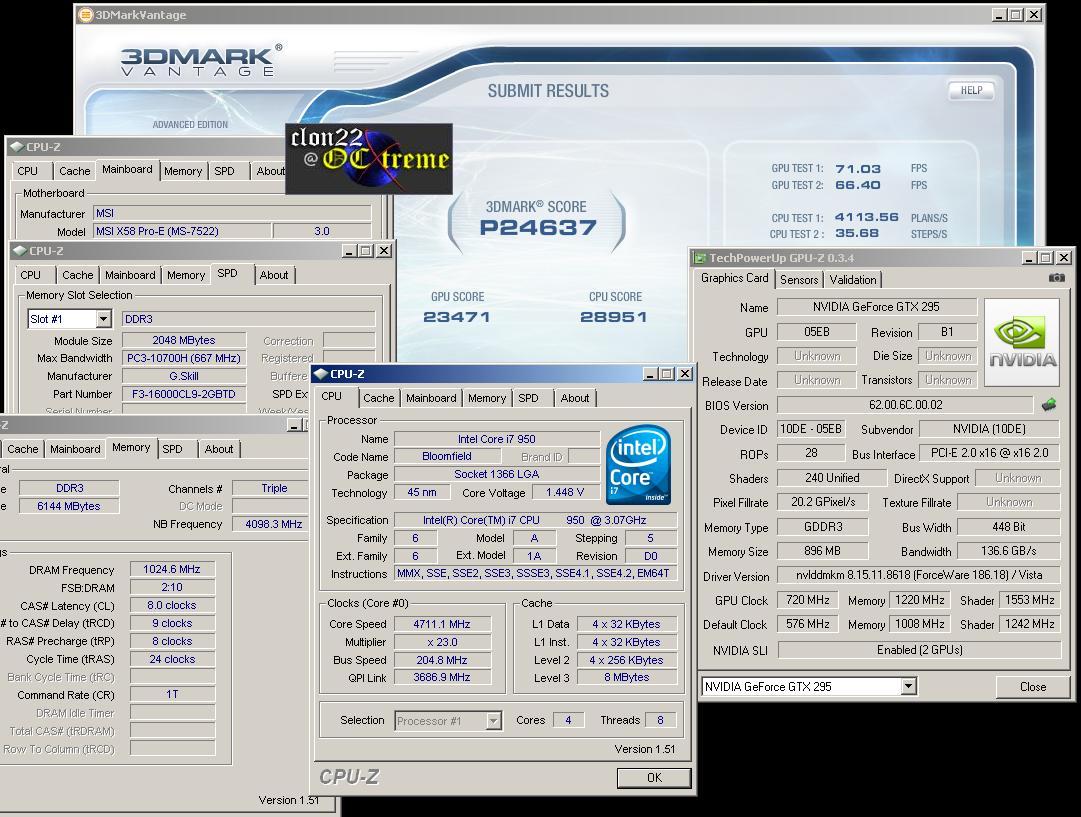Click the BIOS Version 62.00.6C.00.02 field
Screen dimensions: 1081x817
(x=905, y=405)
